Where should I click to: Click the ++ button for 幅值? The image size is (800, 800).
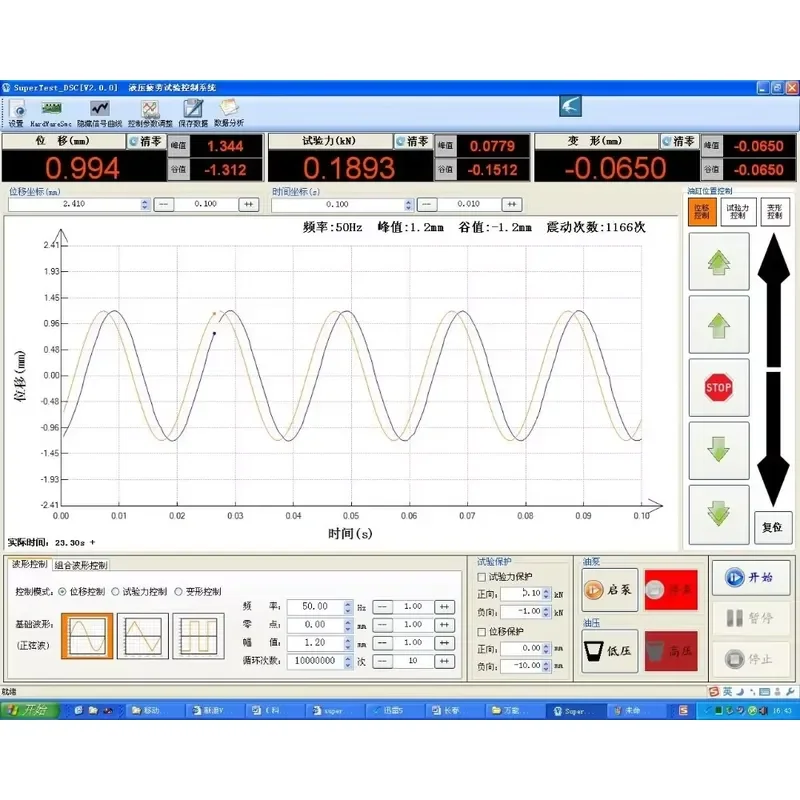point(444,643)
